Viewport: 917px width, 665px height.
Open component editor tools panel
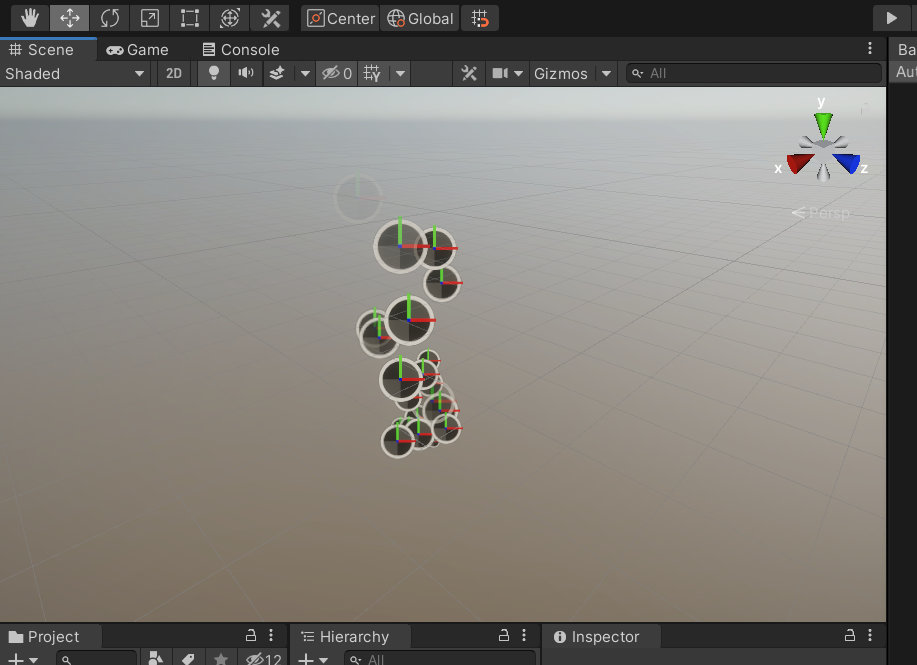(468, 74)
